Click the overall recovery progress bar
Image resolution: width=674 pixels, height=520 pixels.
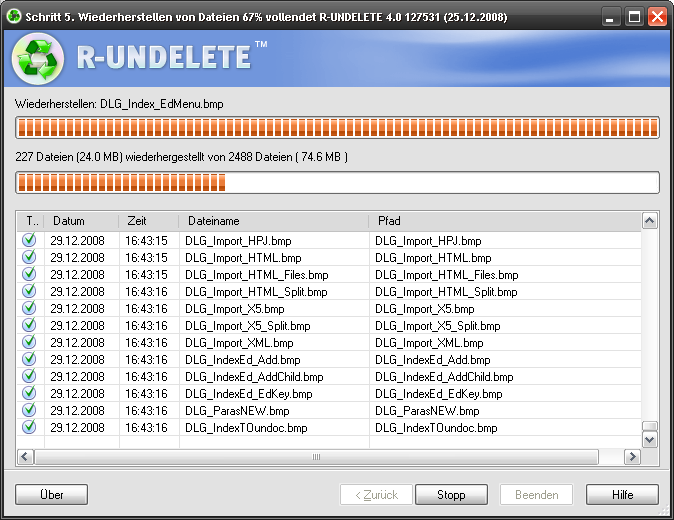click(x=337, y=182)
